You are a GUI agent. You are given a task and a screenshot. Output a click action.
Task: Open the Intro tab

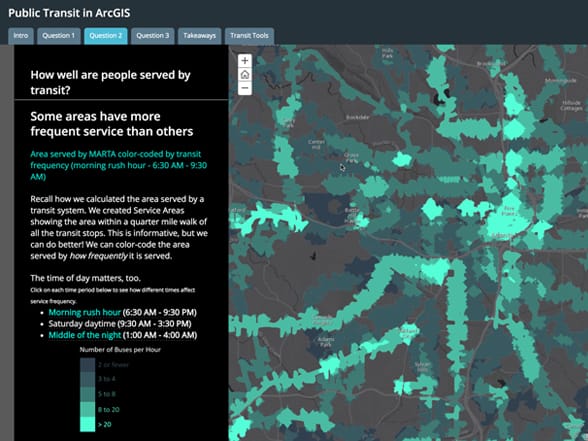point(21,36)
